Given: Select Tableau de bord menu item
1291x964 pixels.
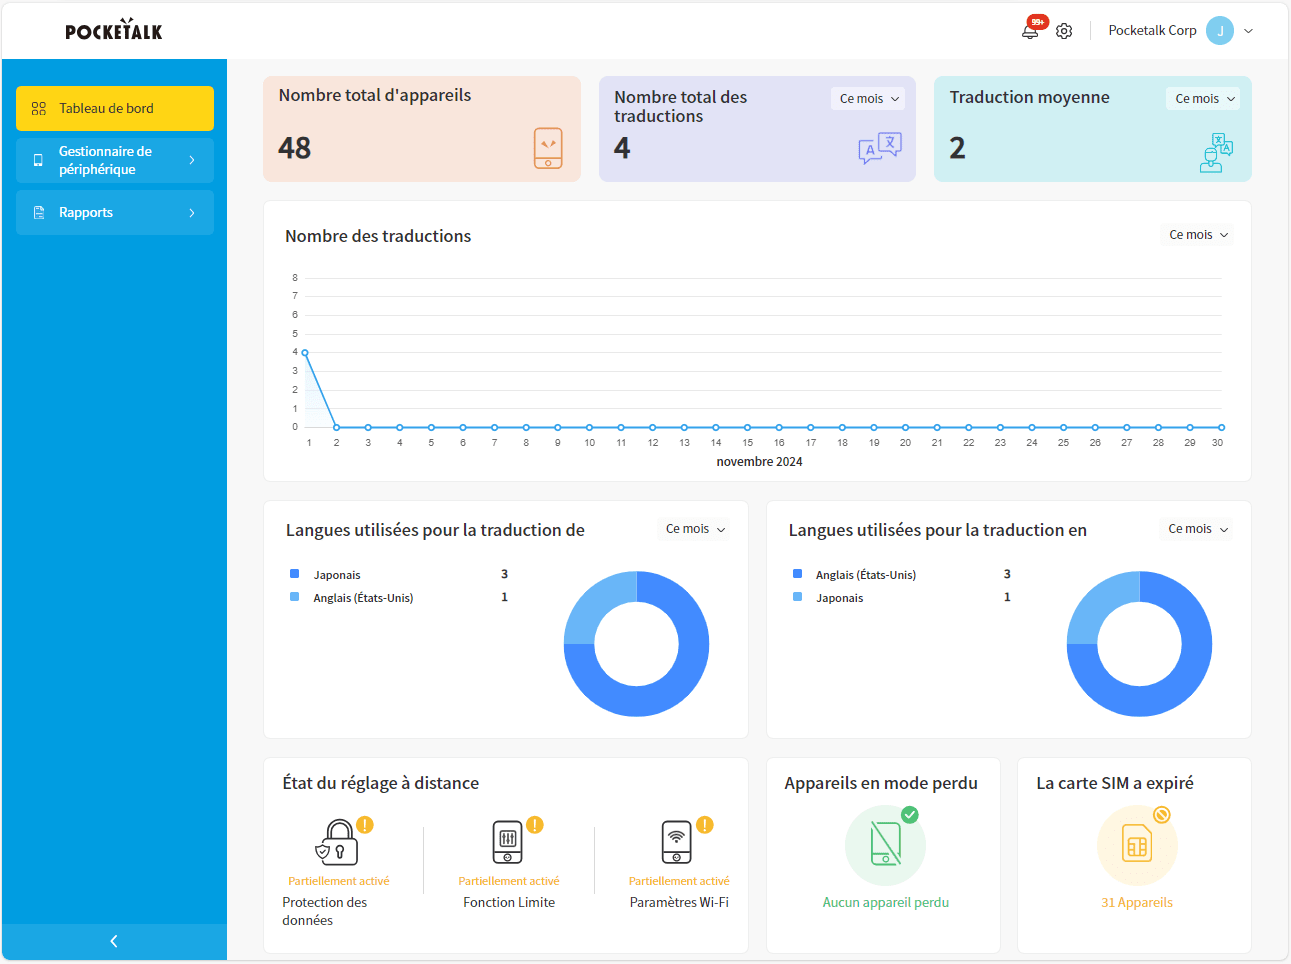Looking at the screenshot, I should (x=115, y=108).
